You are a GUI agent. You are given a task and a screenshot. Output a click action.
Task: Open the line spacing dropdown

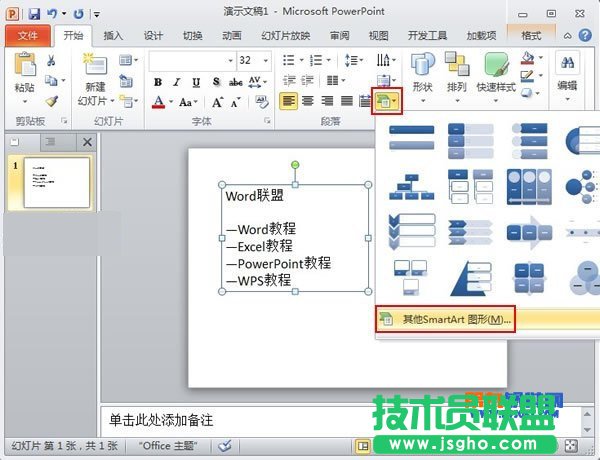click(354, 60)
